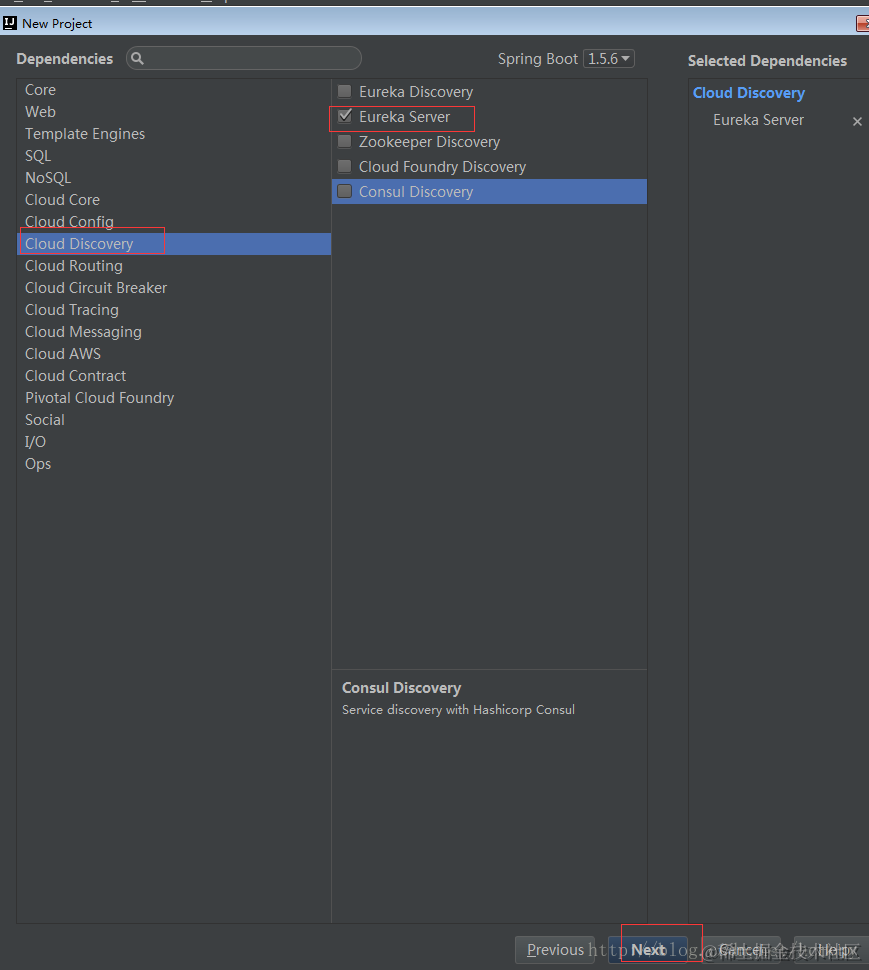This screenshot has width=869, height=970.
Task: Click the Zookeeper Discovery label
Action: click(x=429, y=142)
